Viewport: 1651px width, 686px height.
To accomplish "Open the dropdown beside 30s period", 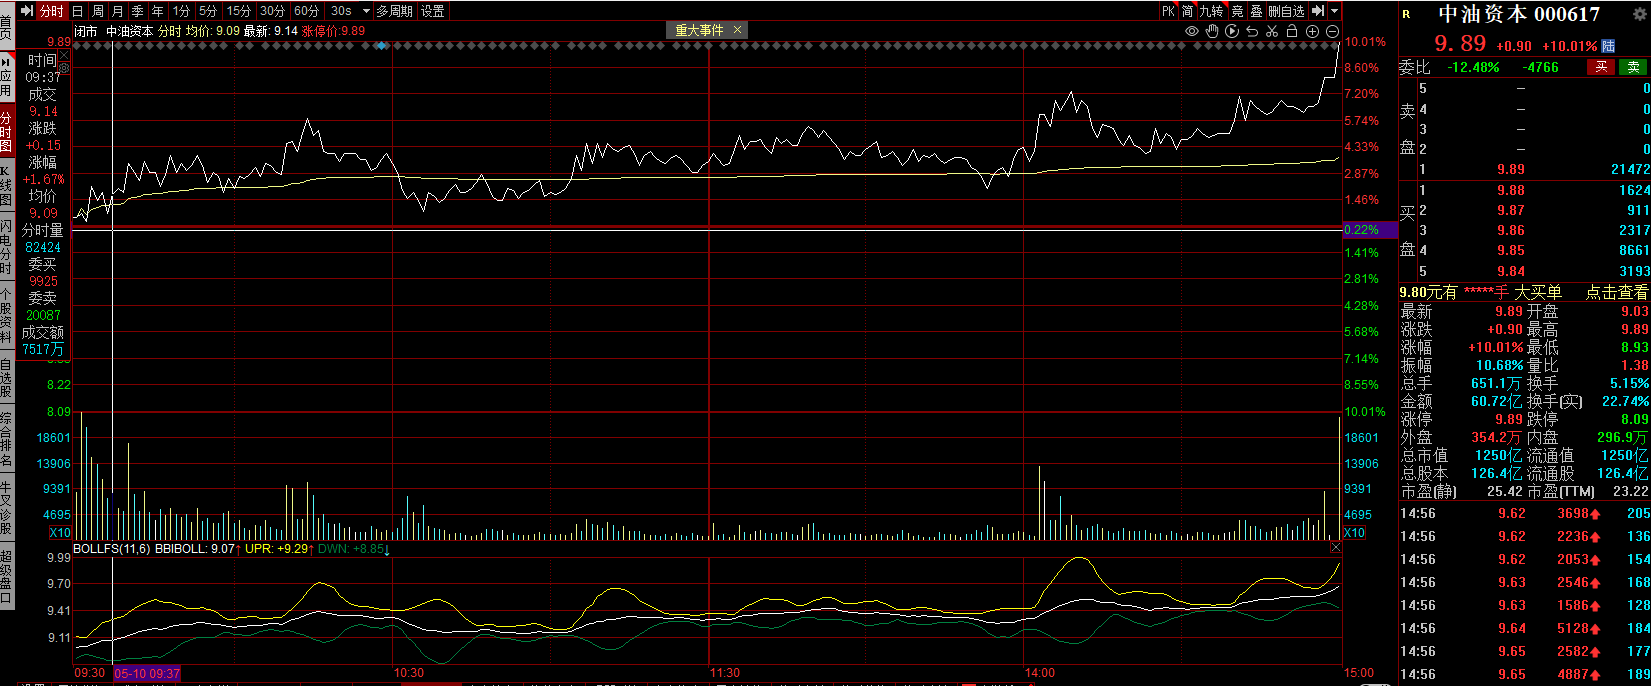I will [366, 11].
